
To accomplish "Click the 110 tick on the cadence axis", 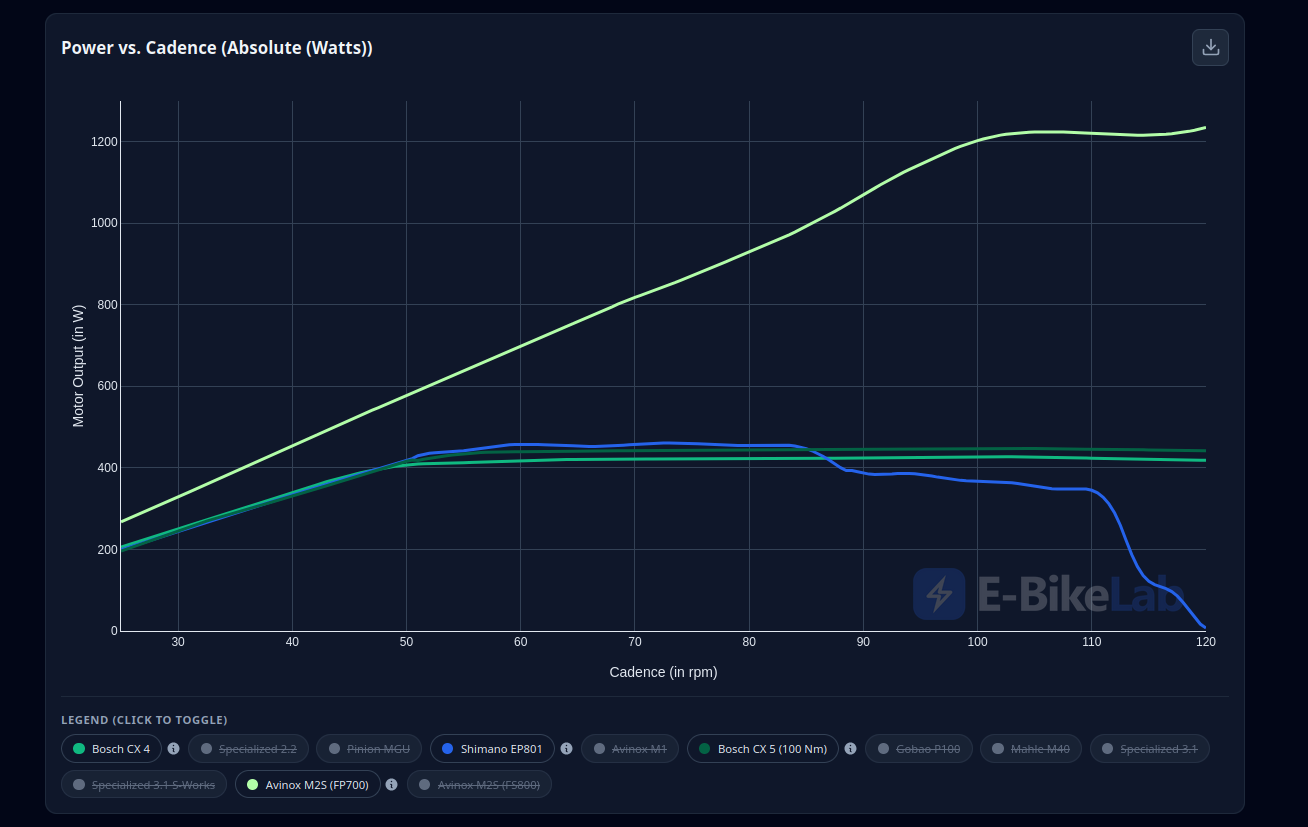I will 1092,642.
